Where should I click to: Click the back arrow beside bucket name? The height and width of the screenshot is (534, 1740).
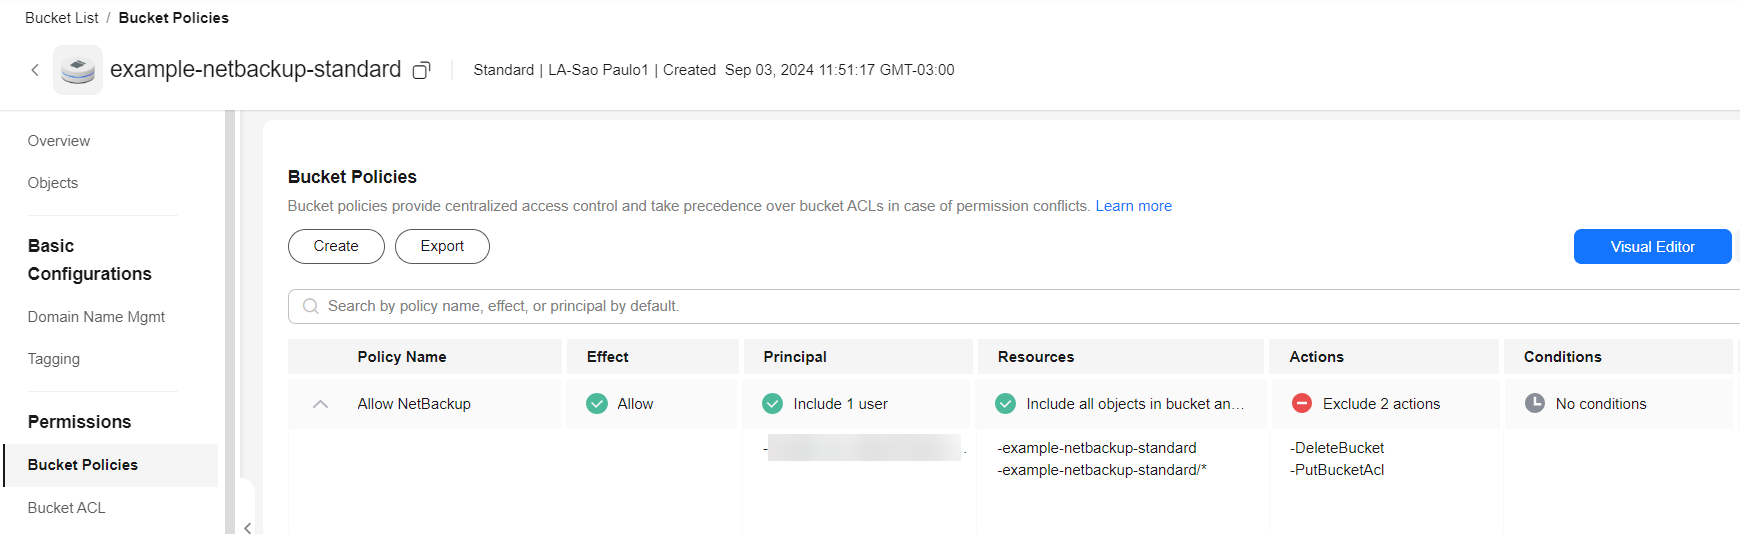coord(35,70)
